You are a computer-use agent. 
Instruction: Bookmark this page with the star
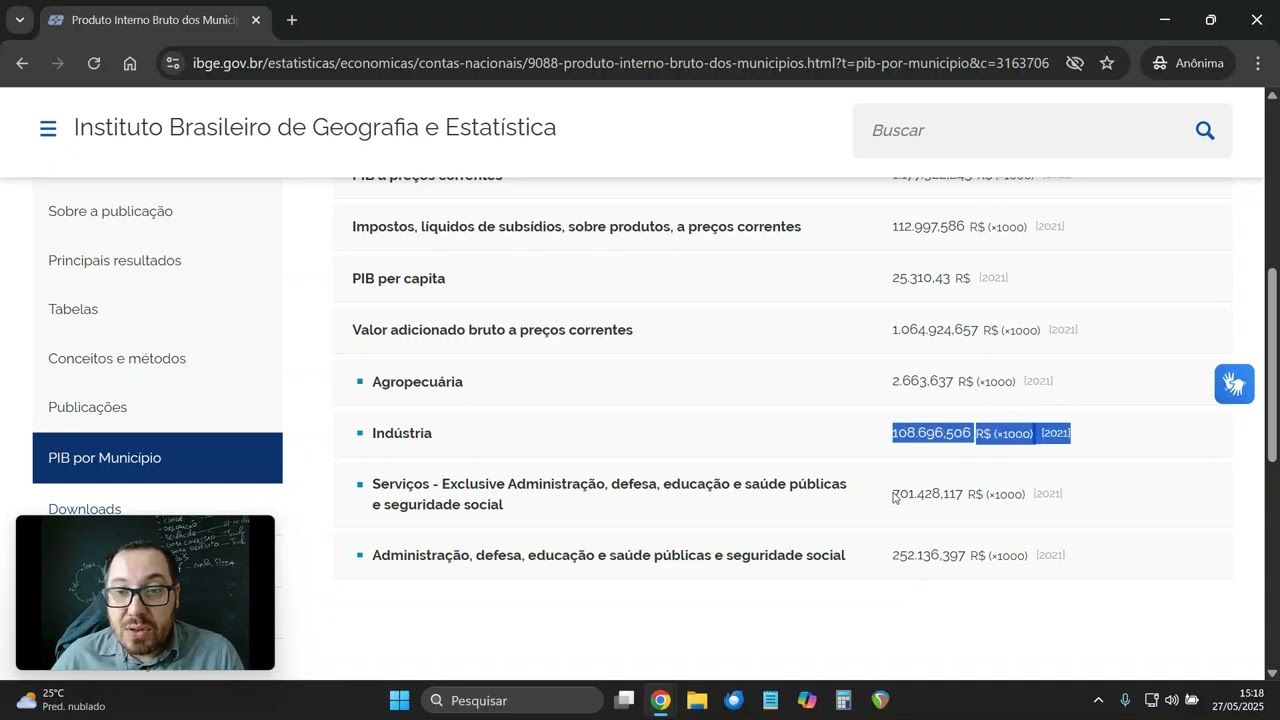tap(1107, 63)
